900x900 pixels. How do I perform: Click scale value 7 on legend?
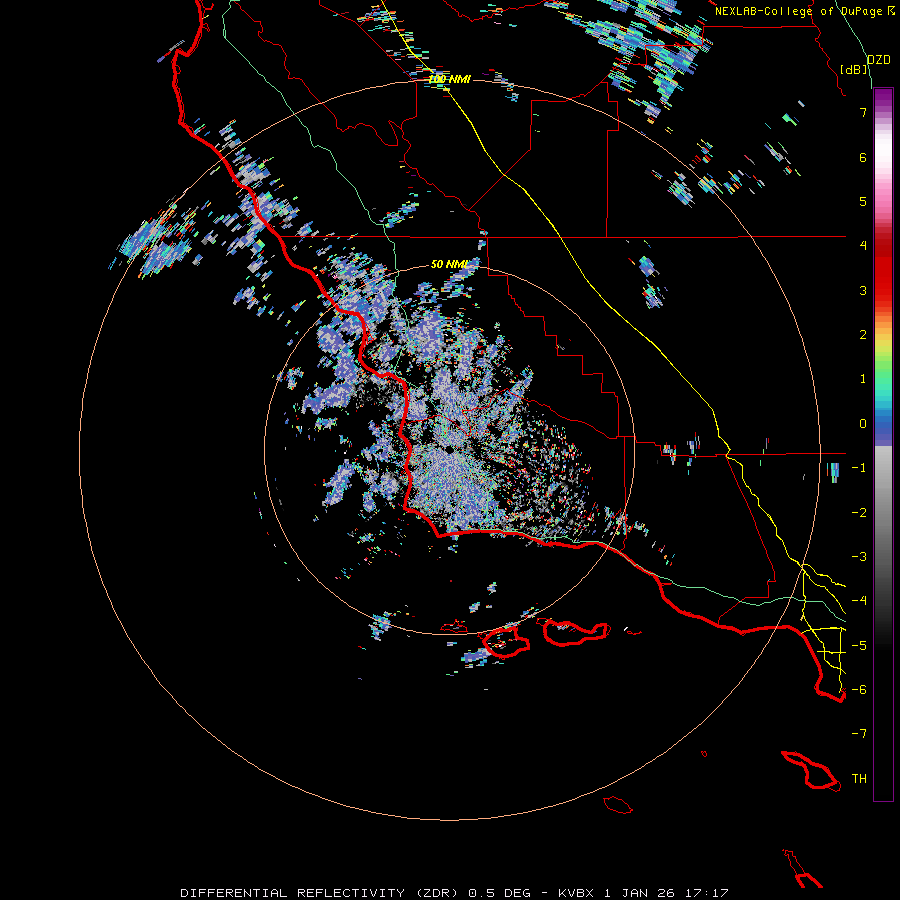point(863,112)
